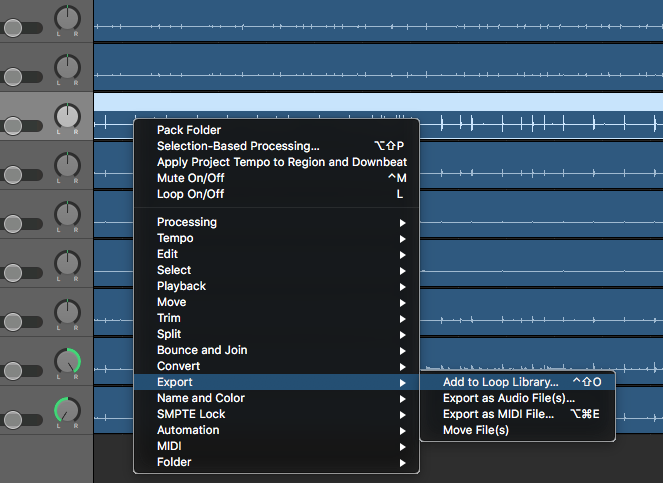This screenshot has width=663, height=483.
Task: Choose Selection-Based Processing
Action: coord(238,146)
